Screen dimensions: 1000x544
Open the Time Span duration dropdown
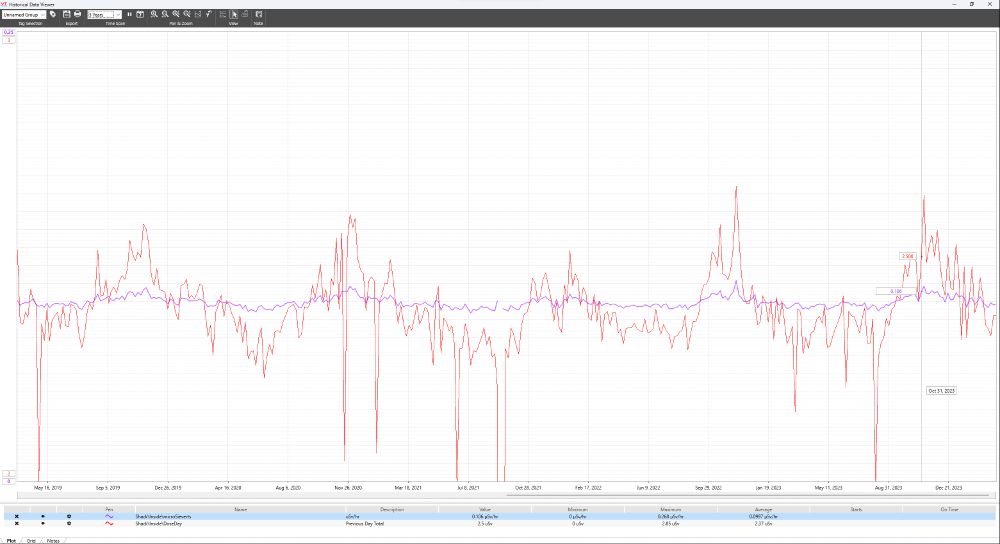104,14
